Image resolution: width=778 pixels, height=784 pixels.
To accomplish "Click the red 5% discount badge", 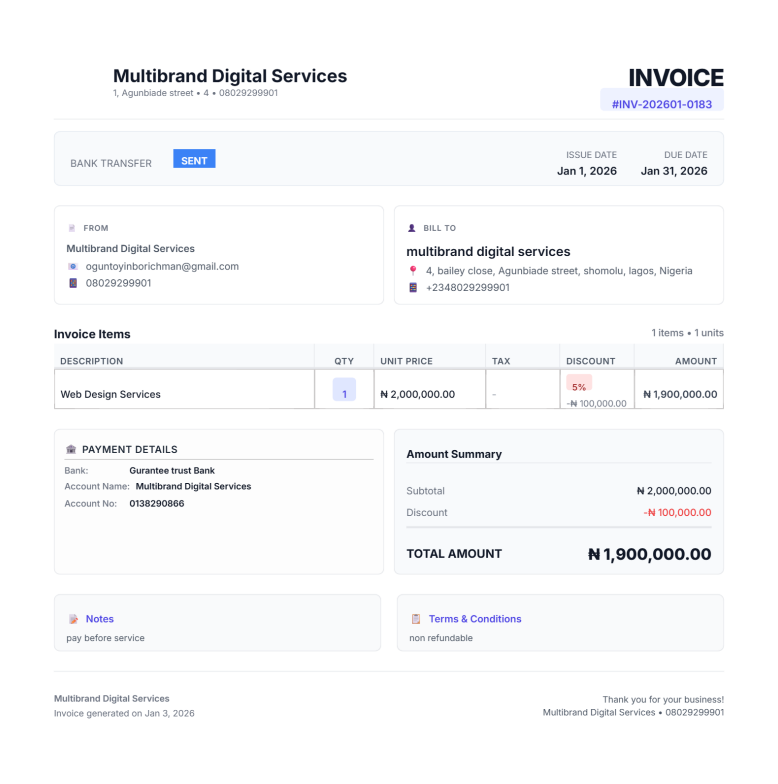I will (579, 385).
